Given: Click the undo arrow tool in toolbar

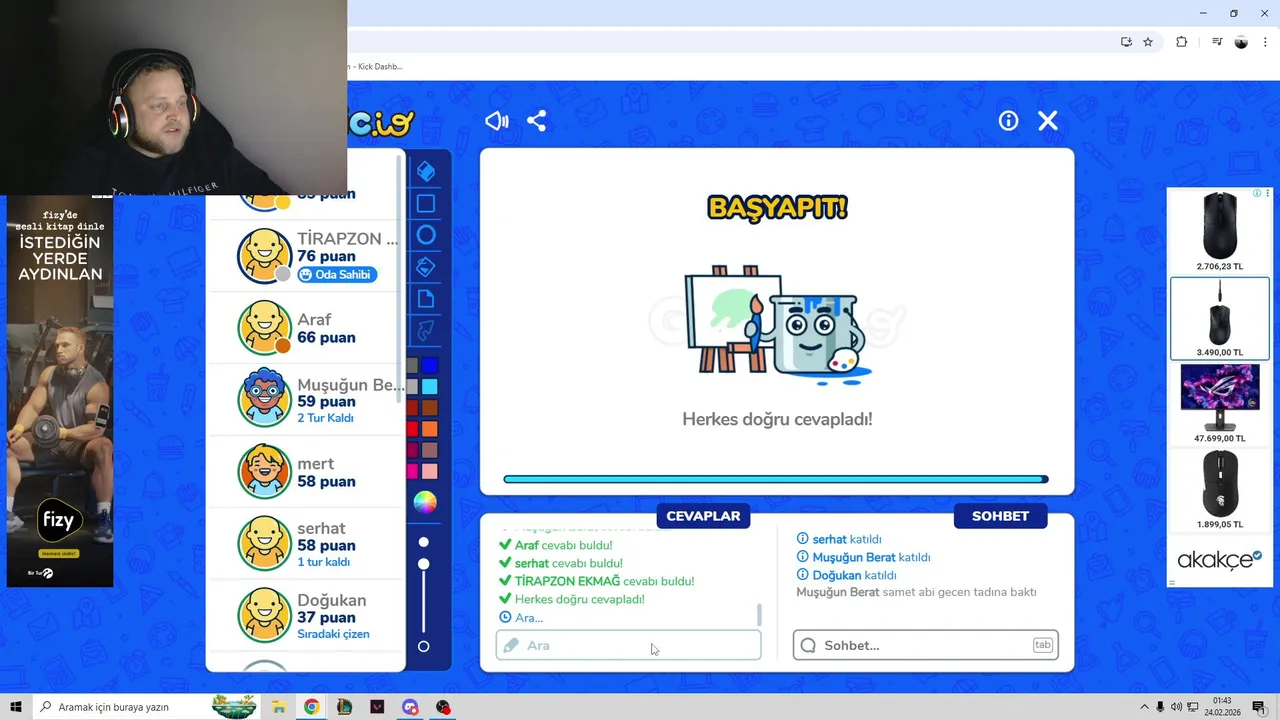Looking at the screenshot, I should tap(426, 330).
